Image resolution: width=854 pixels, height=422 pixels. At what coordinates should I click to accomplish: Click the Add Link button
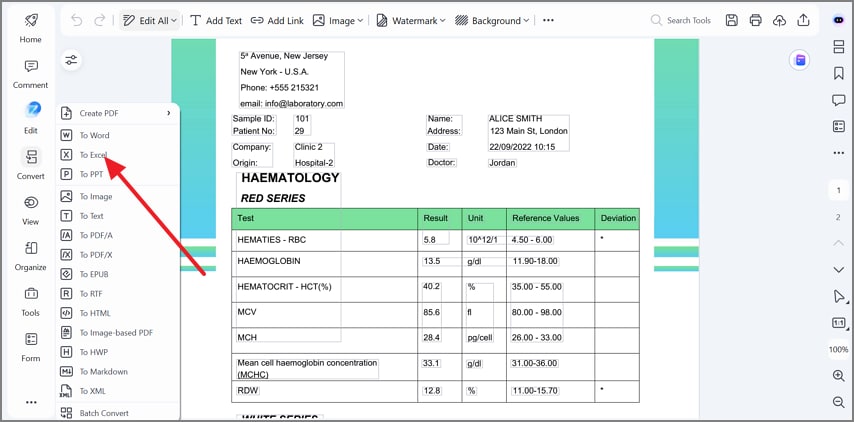click(277, 21)
